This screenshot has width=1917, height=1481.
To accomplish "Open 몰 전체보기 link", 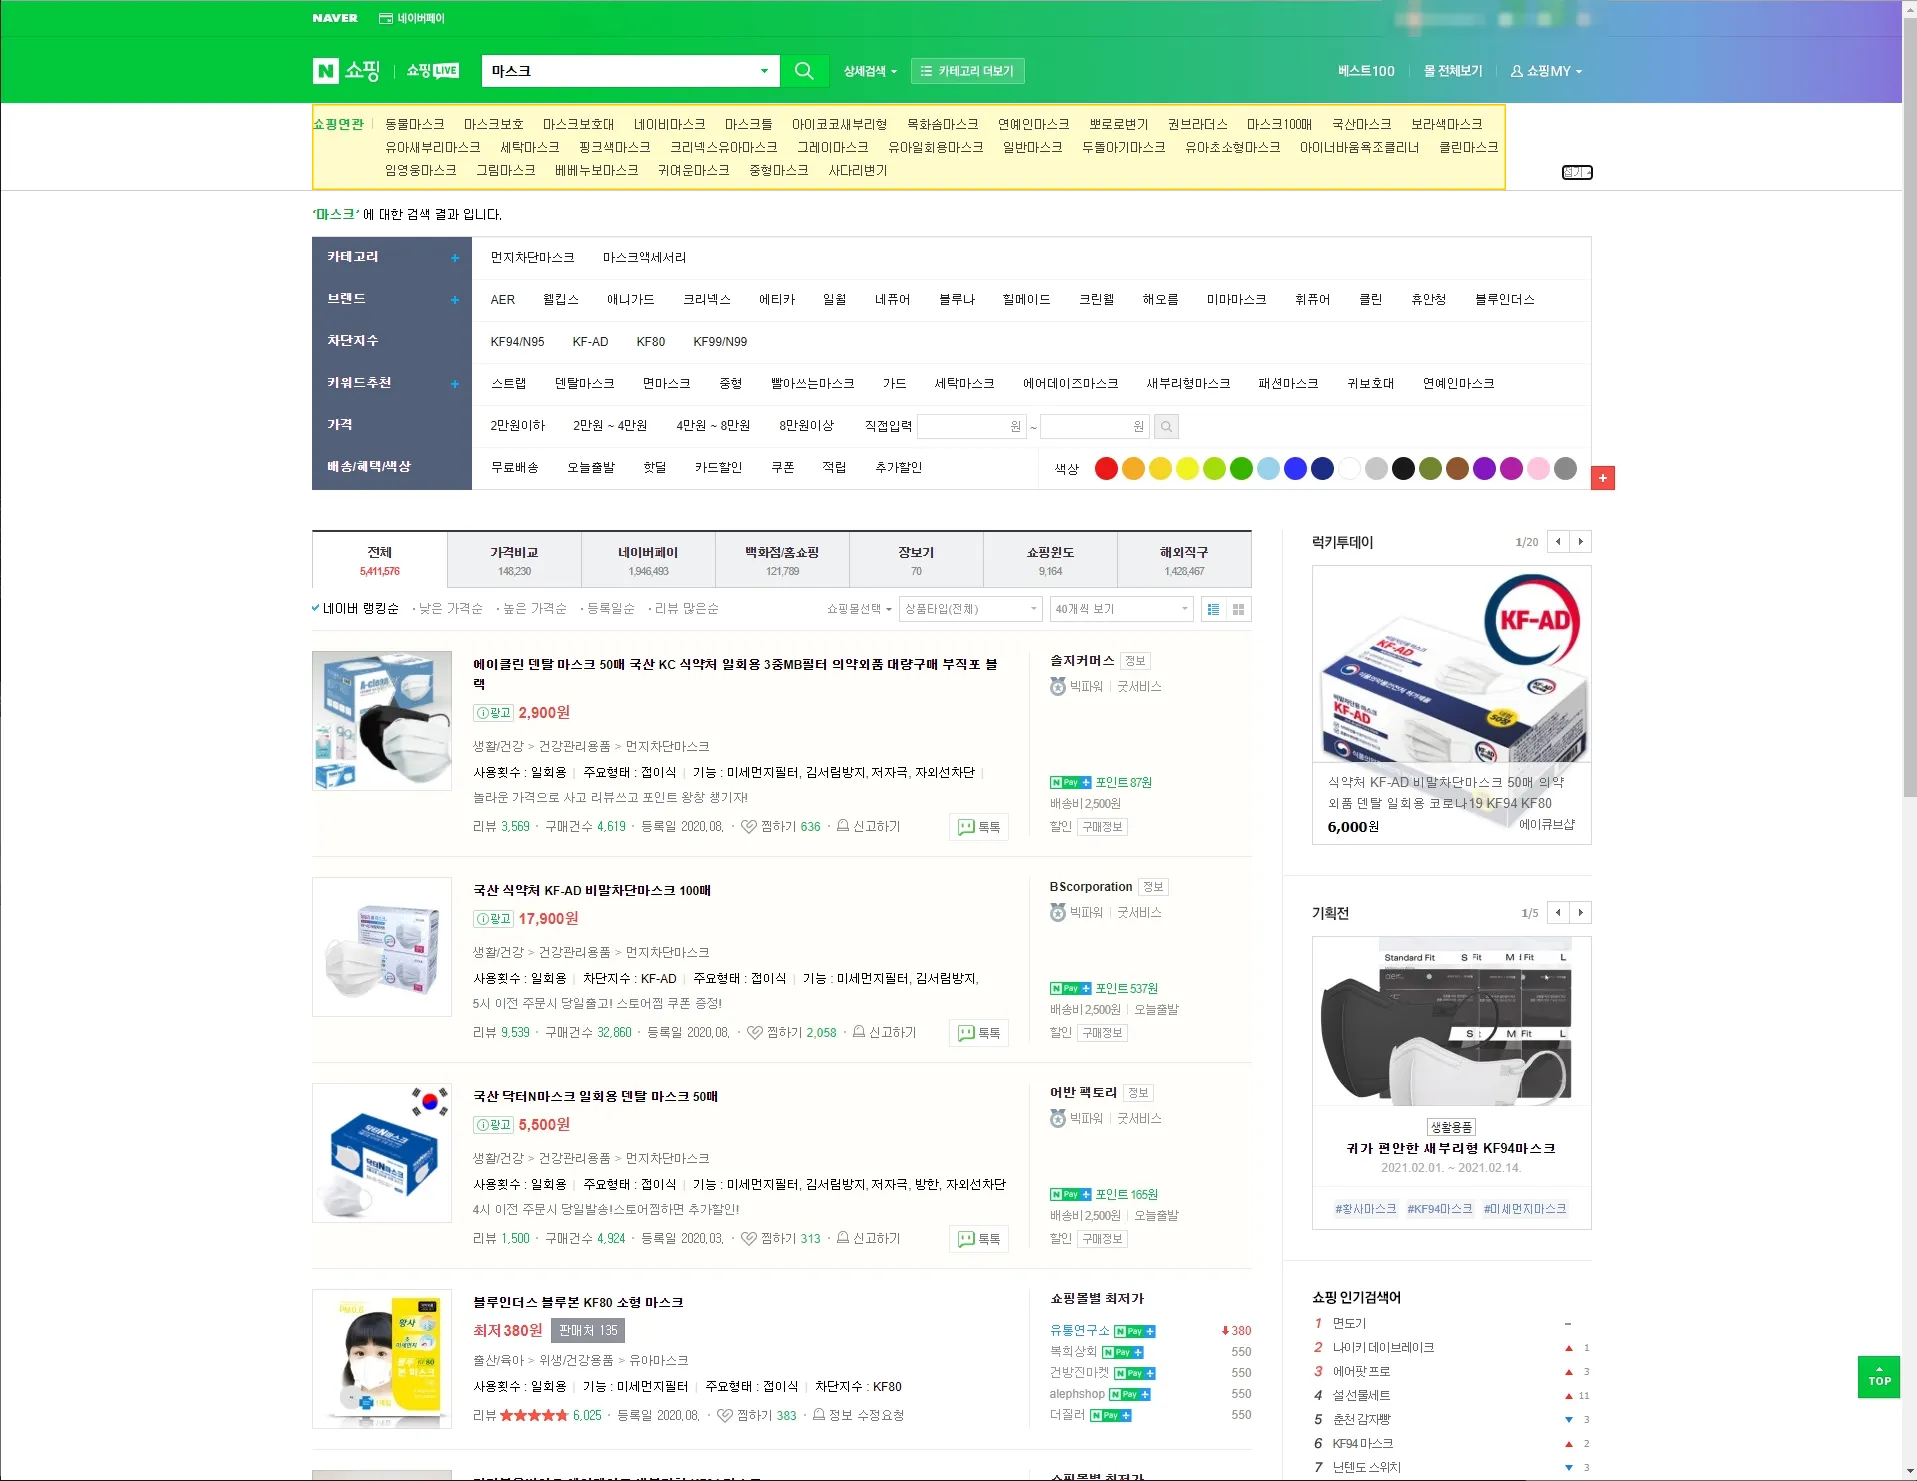I will (1452, 71).
